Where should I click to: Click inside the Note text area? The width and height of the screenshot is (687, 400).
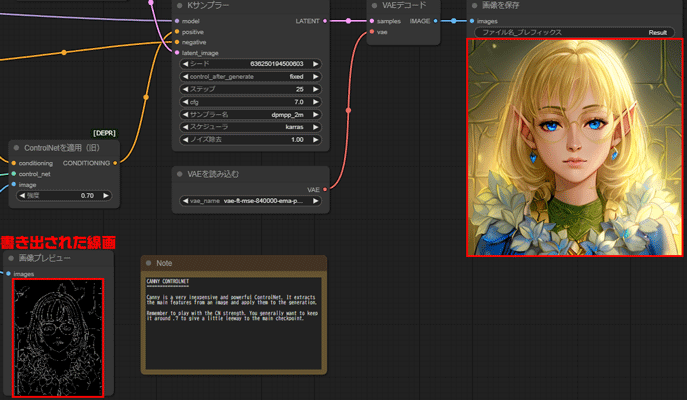(x=234, y=323)
